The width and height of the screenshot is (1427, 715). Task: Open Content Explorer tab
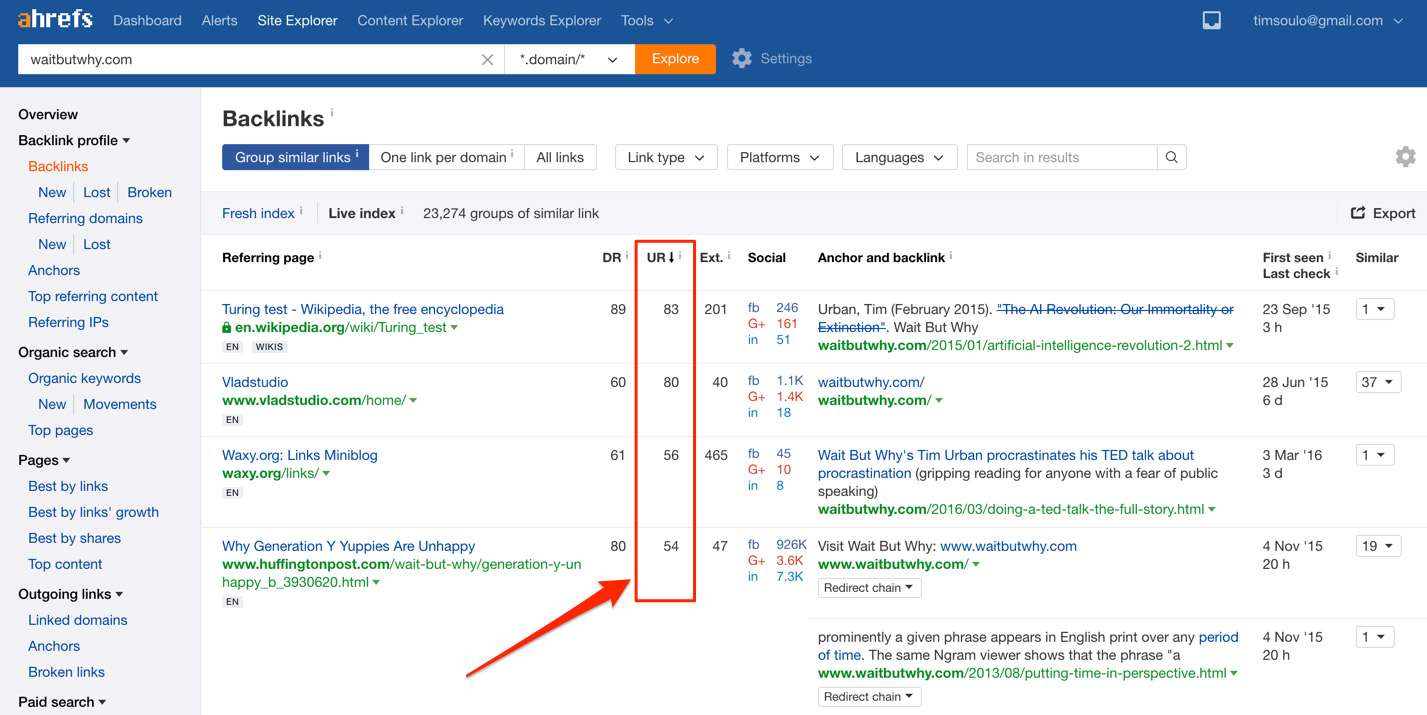click(x=410, y=20)
